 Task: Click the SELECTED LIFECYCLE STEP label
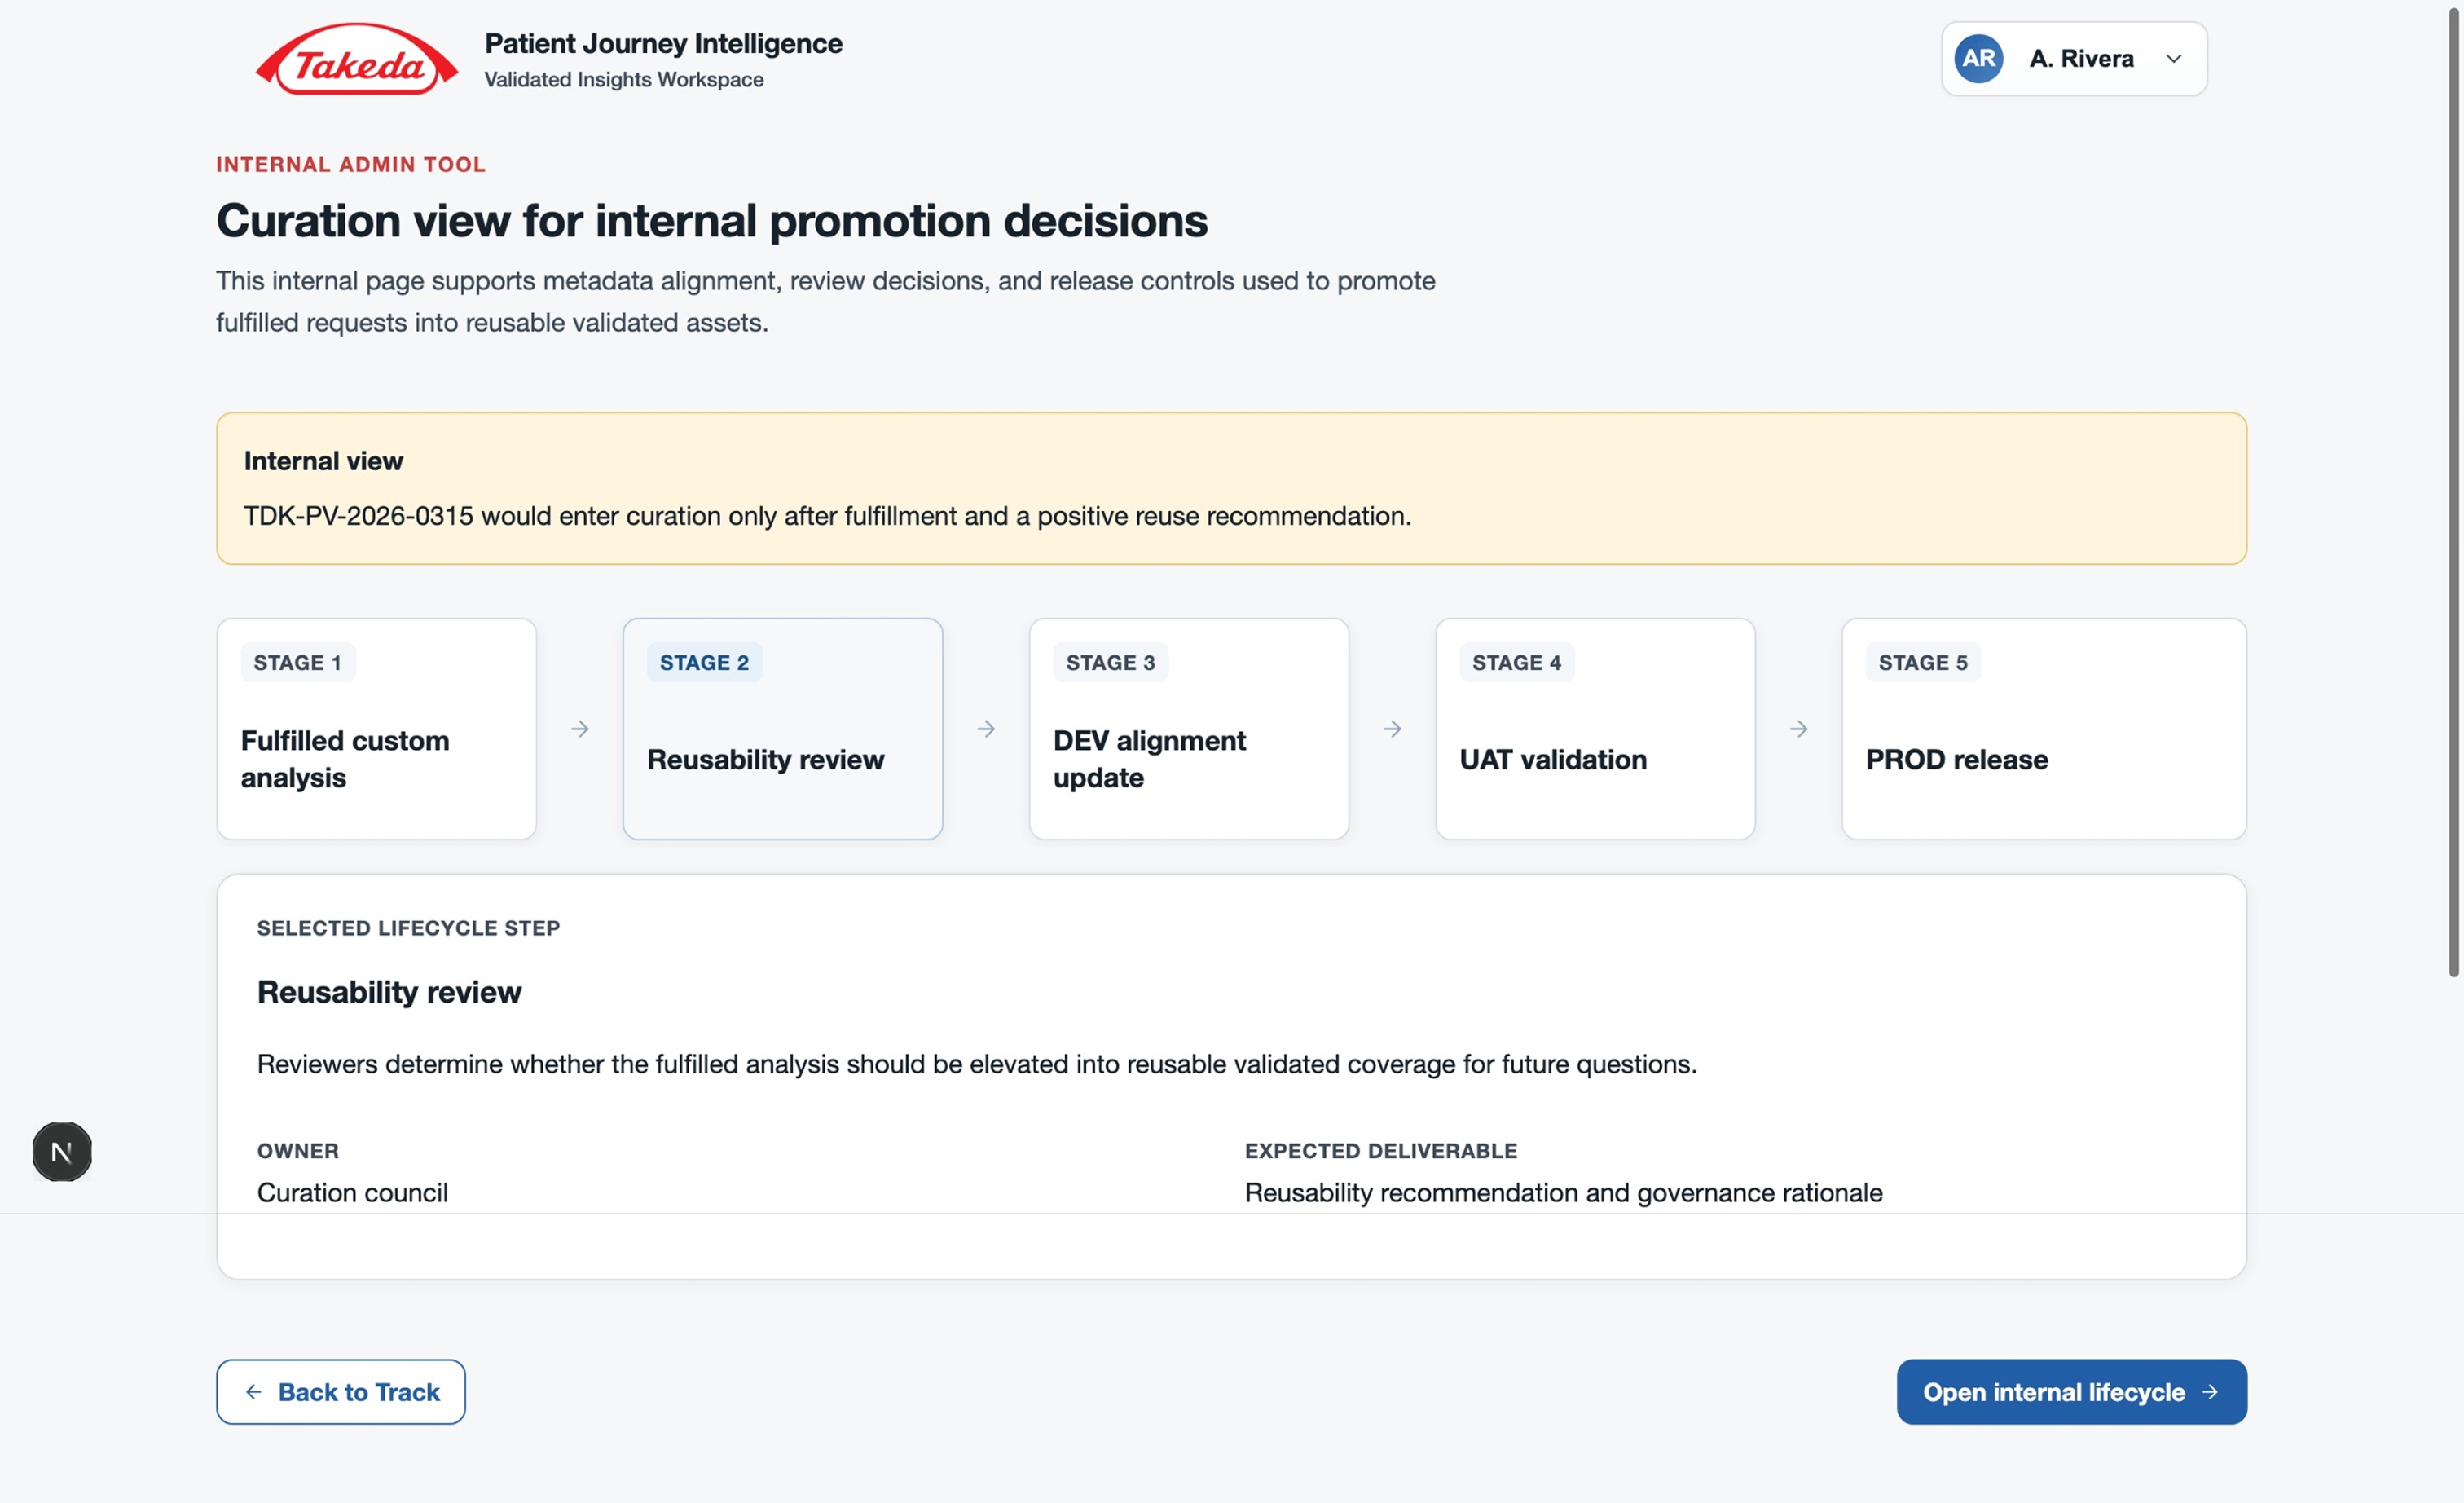tap(408, 928)
